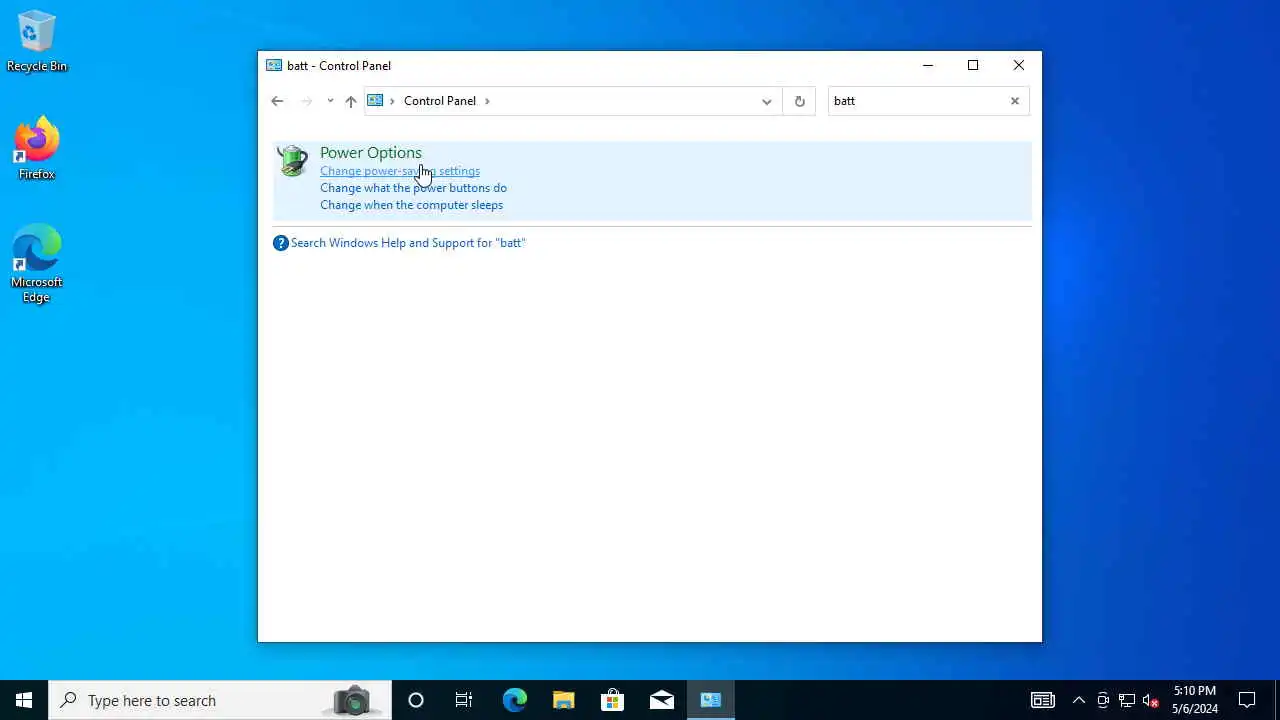Open Microsoft Store from the taskbar
Image resolution: width=1280 pixels, height=720 pixels.
click(x=612, y=700)
